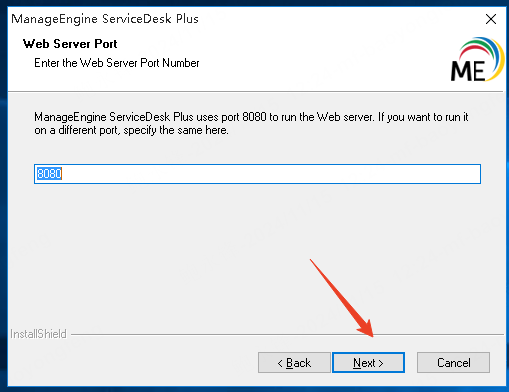The width and height of the screenshot is (509, 392).
Task: Click the separator line beside InstallShield
Action: (x=287, y=334)
